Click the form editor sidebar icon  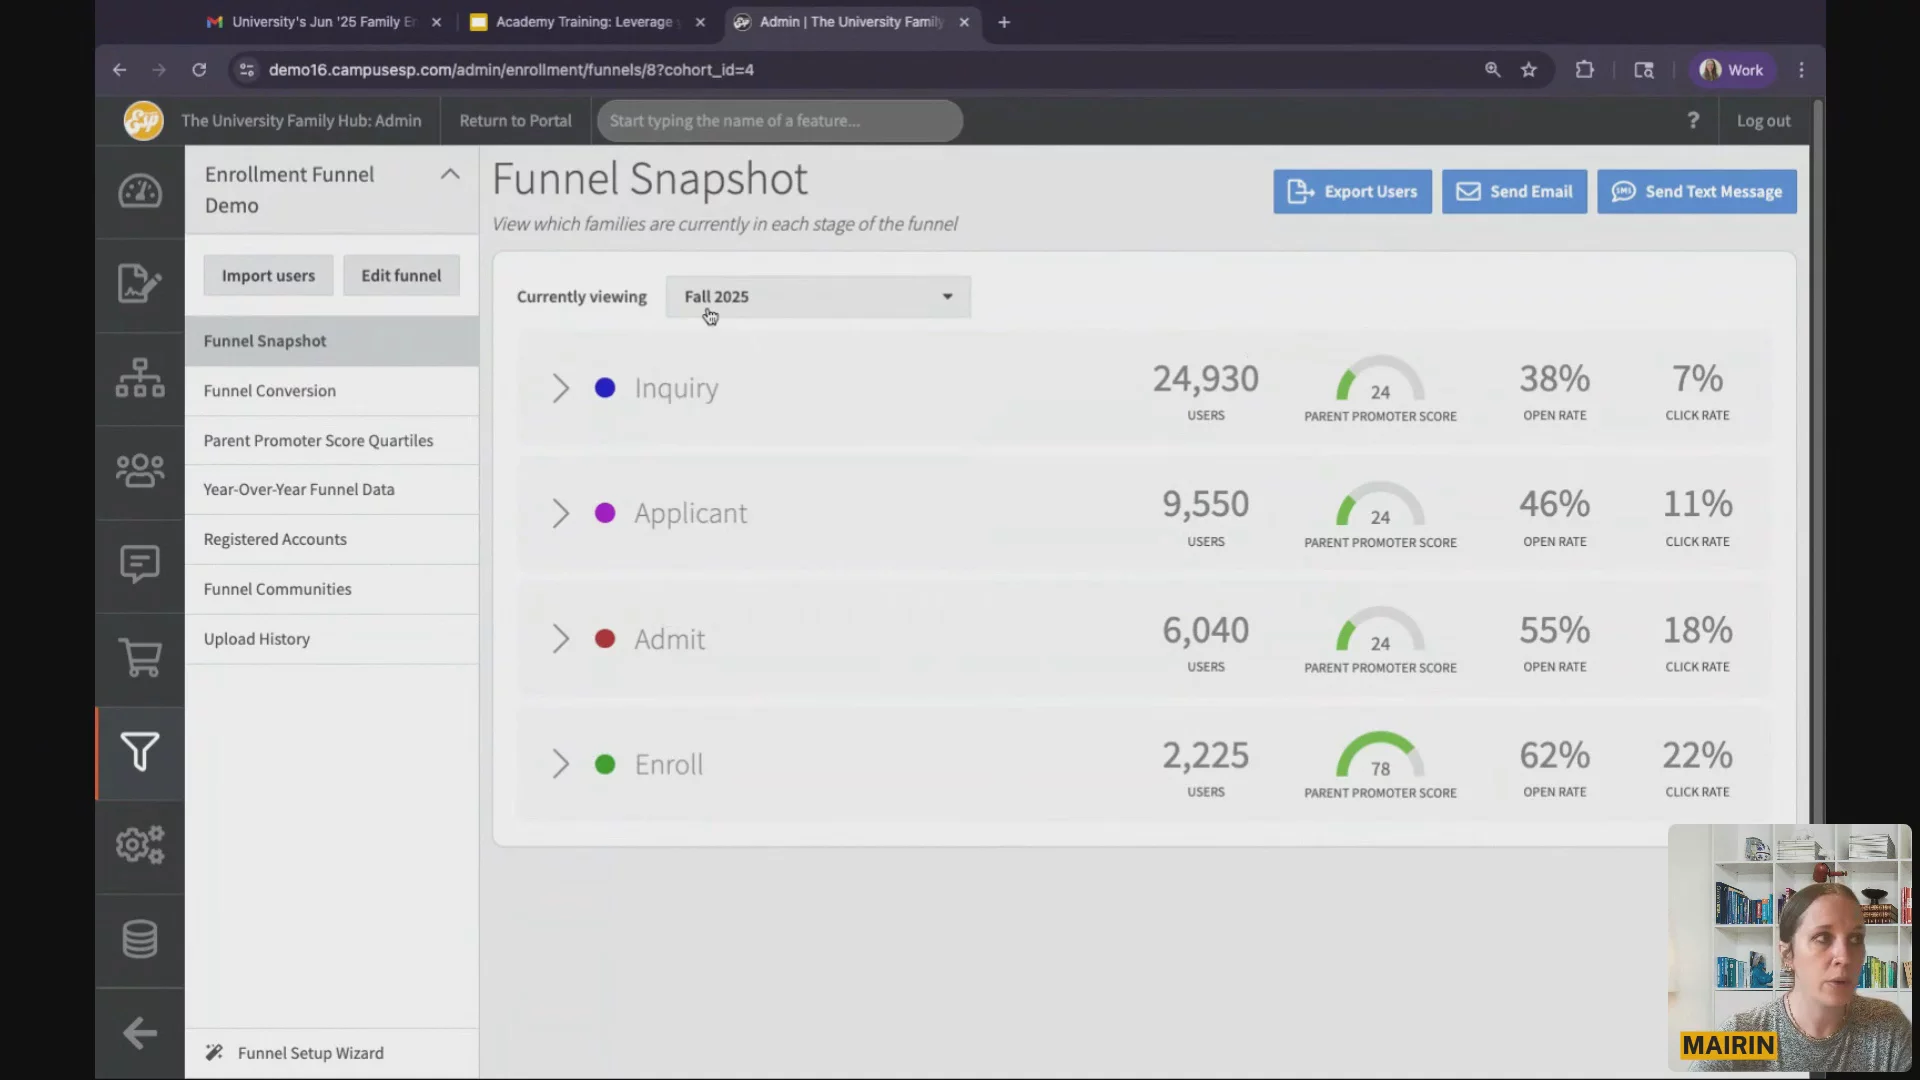pyautogui.click(x=140, y=284)
